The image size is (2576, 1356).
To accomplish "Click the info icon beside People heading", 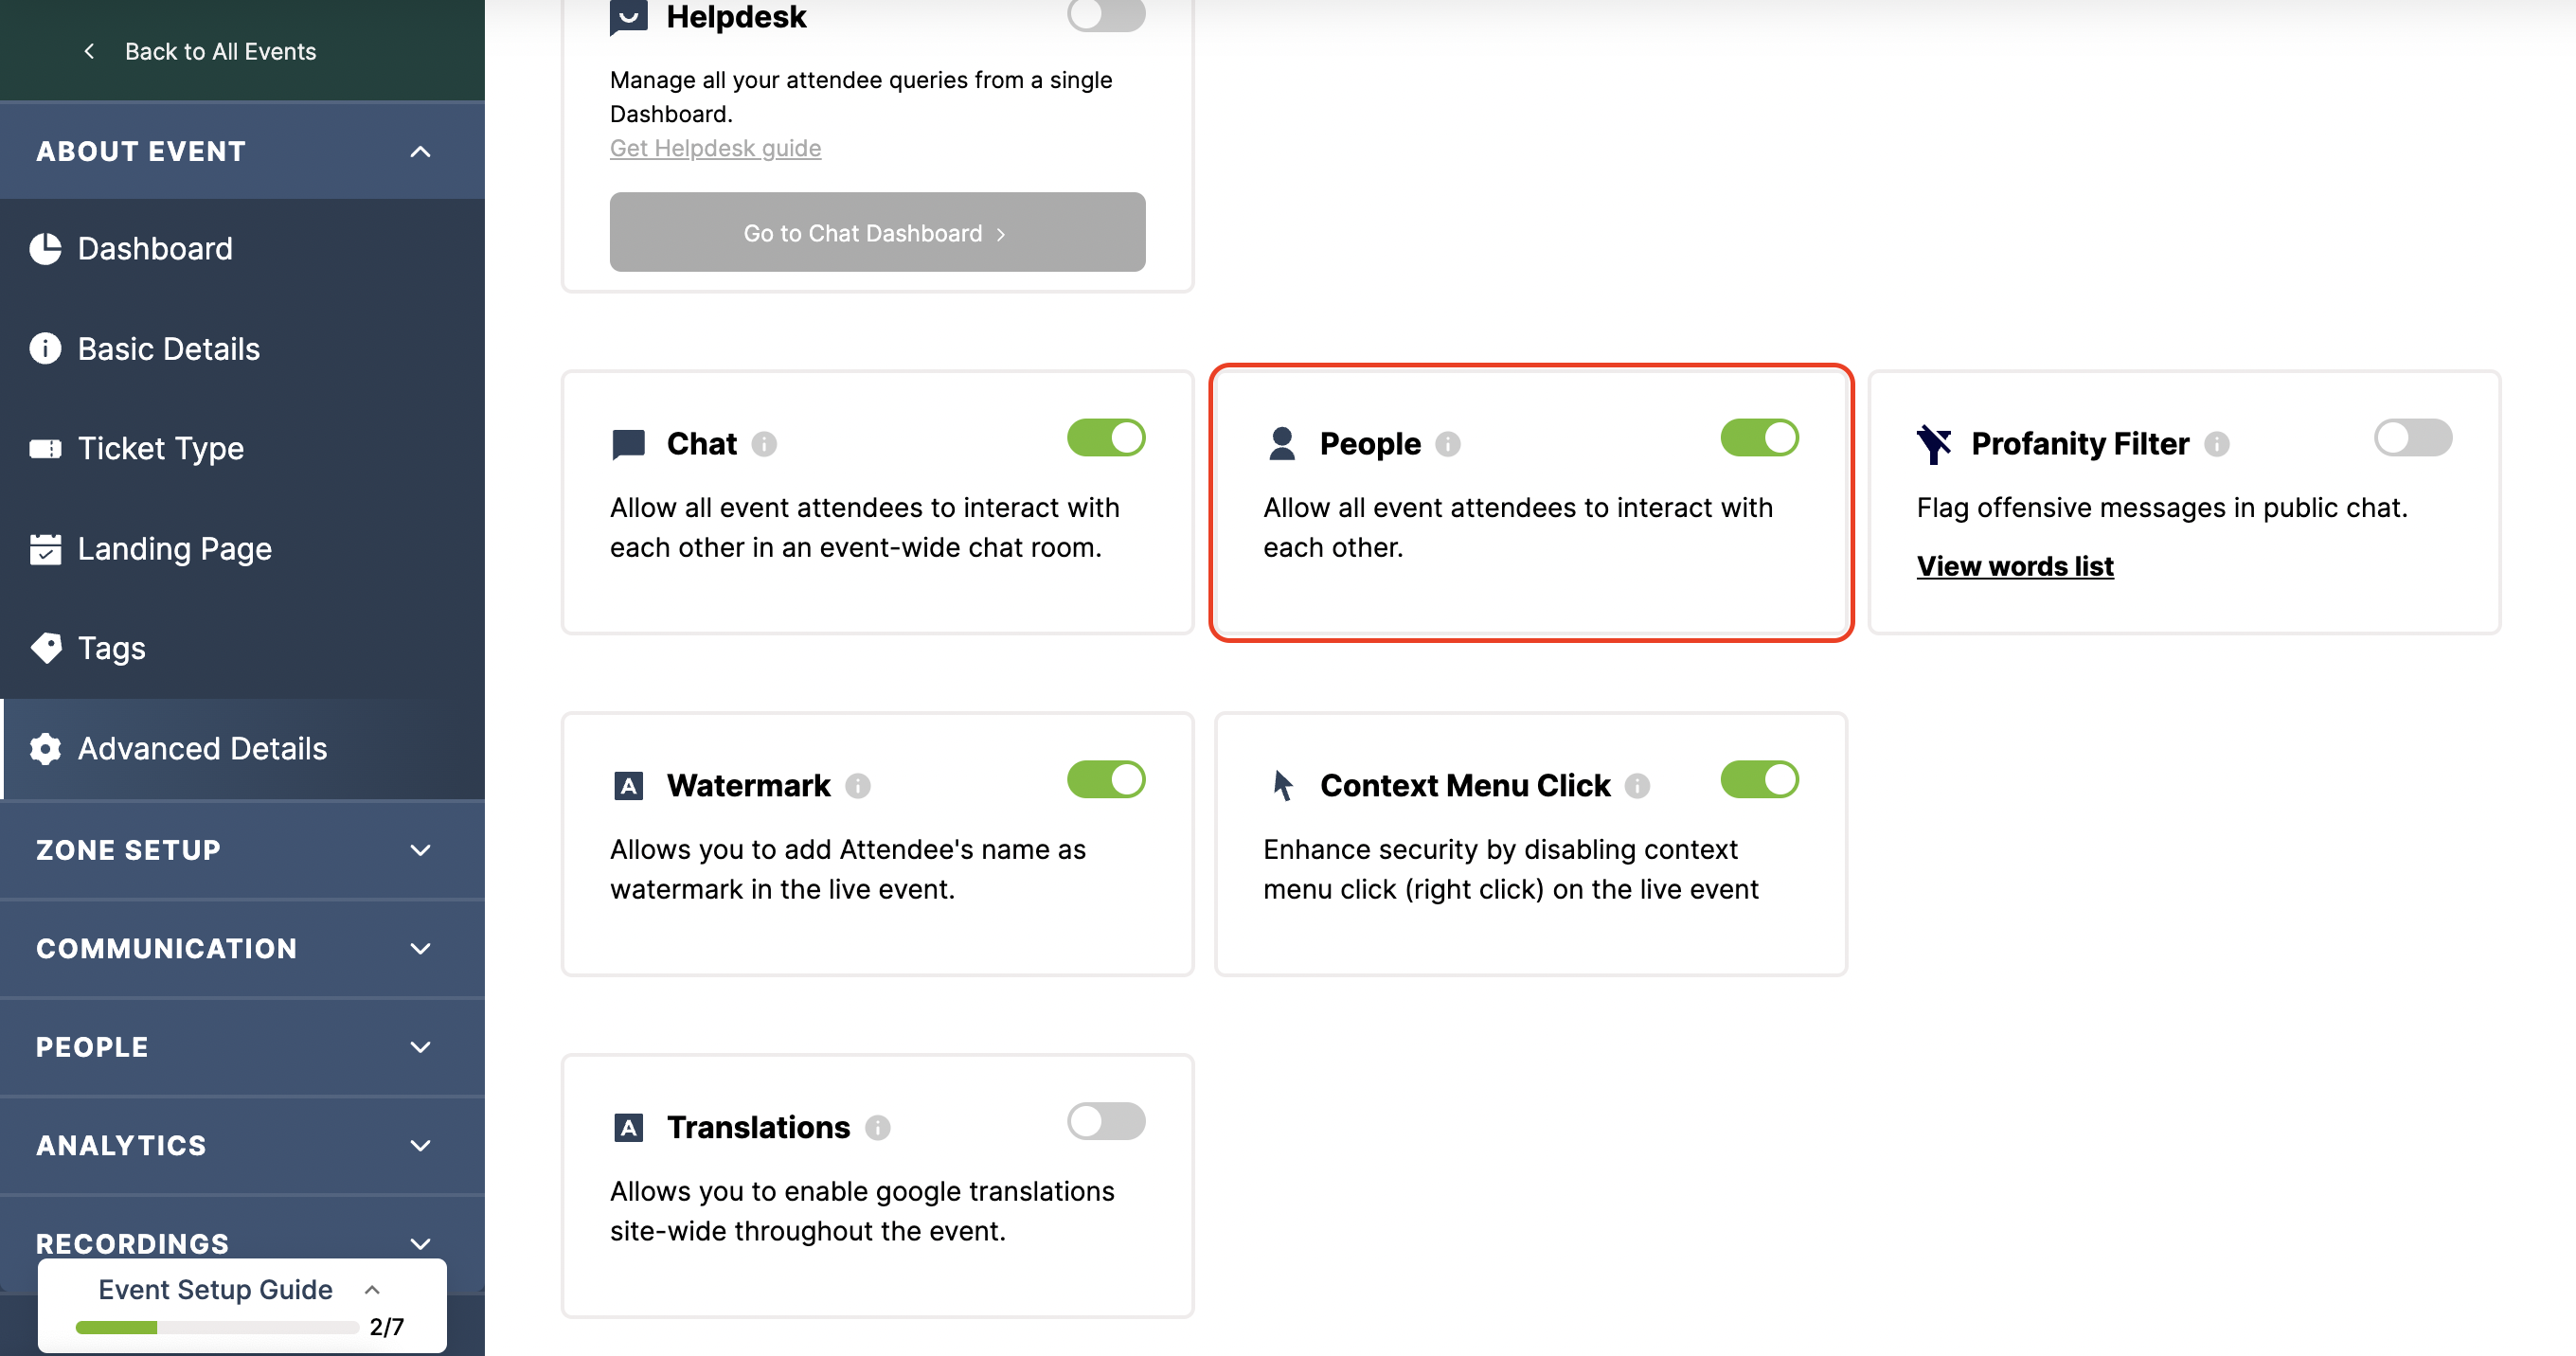I will 1447,444.
